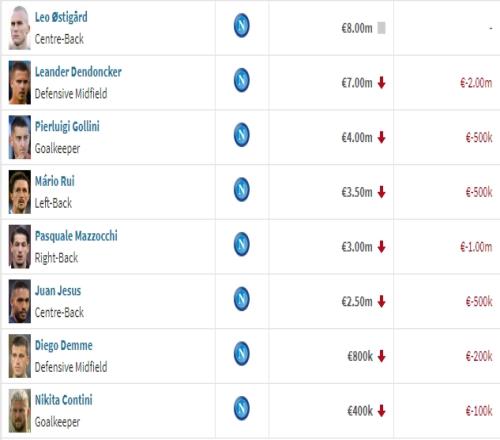Click Nikita Contini's headshot thumbnail
Image resolution: width=500 pixels, height=440 pixels.
(x=20, y=411)
